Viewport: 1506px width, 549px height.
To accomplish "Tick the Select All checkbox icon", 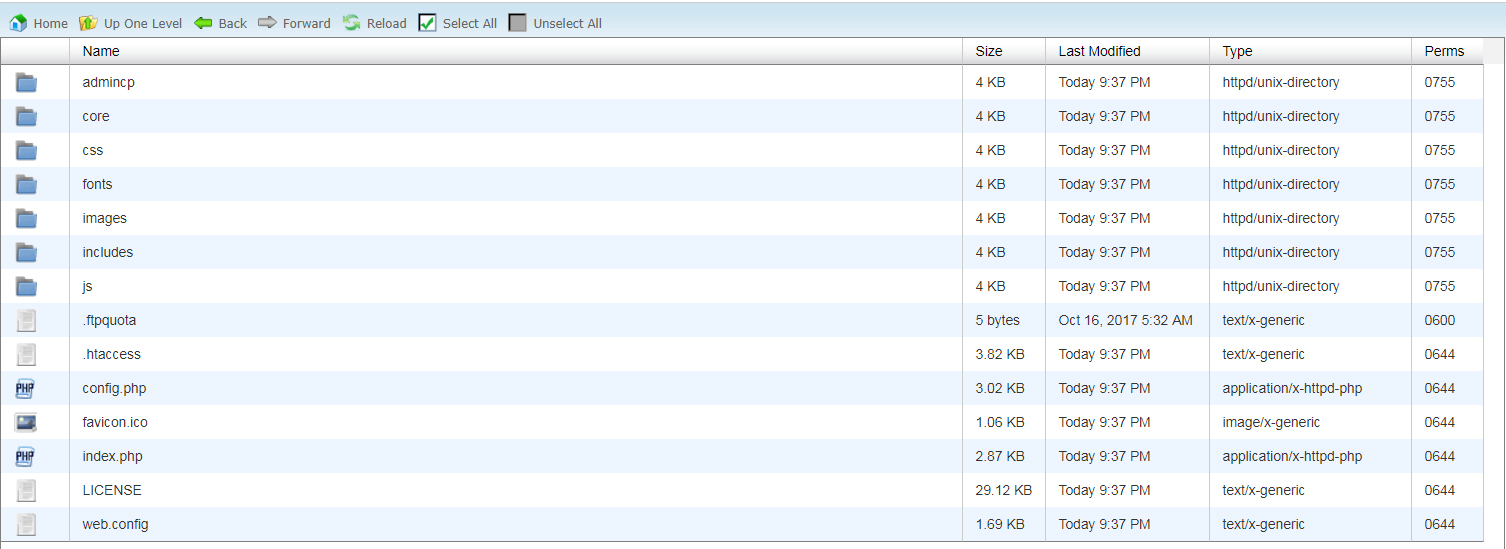I will coord(427,23).
